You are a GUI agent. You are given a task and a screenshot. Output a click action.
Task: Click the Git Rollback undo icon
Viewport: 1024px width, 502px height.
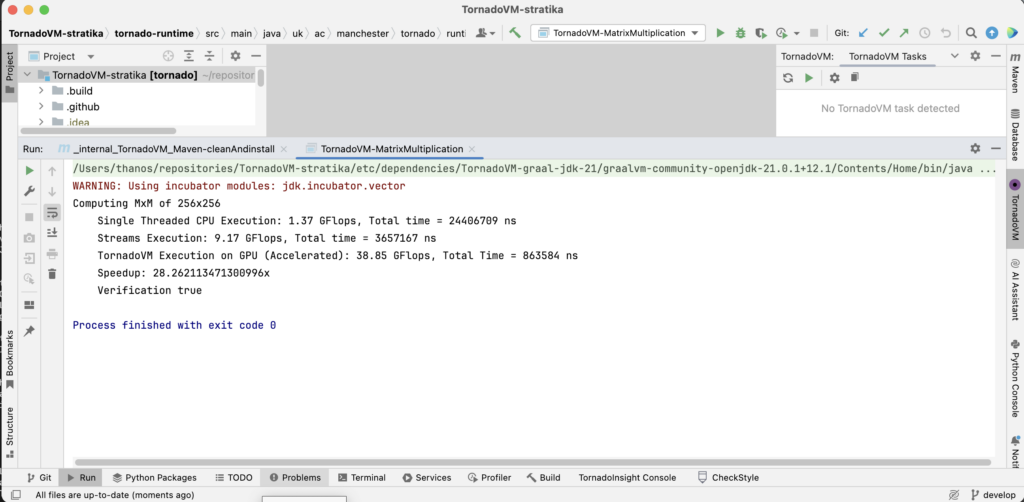coord(946,33)
